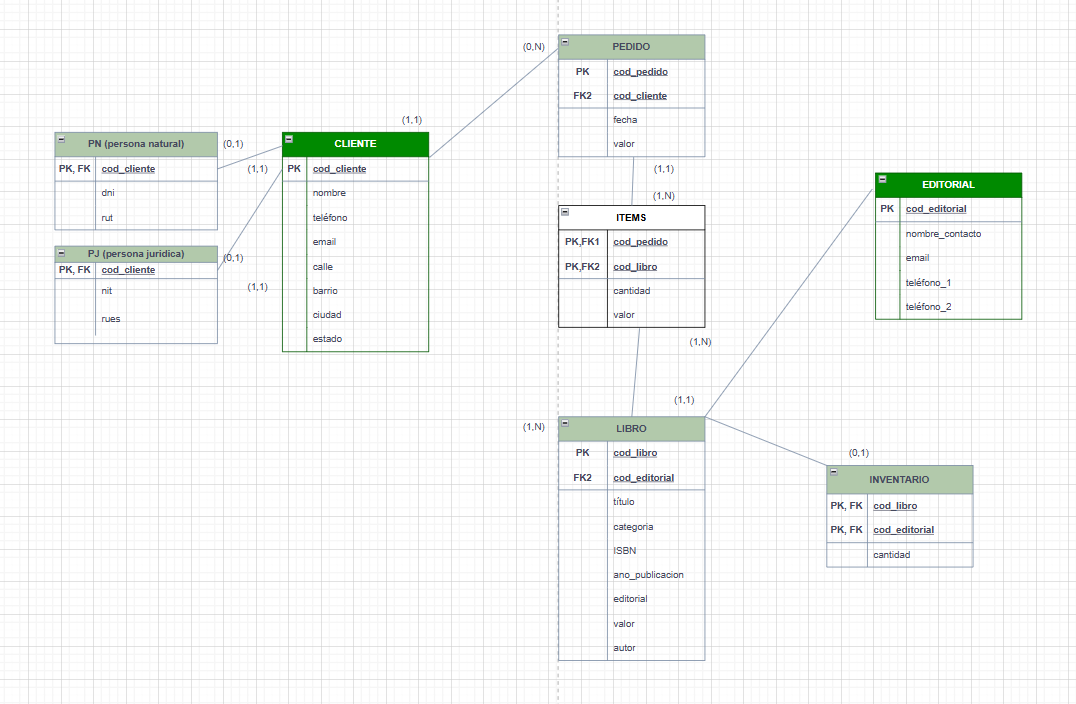Click the nombre field in CLIENTE
The width and height of the screenshot is (1076, 704).
pos(329,193)
